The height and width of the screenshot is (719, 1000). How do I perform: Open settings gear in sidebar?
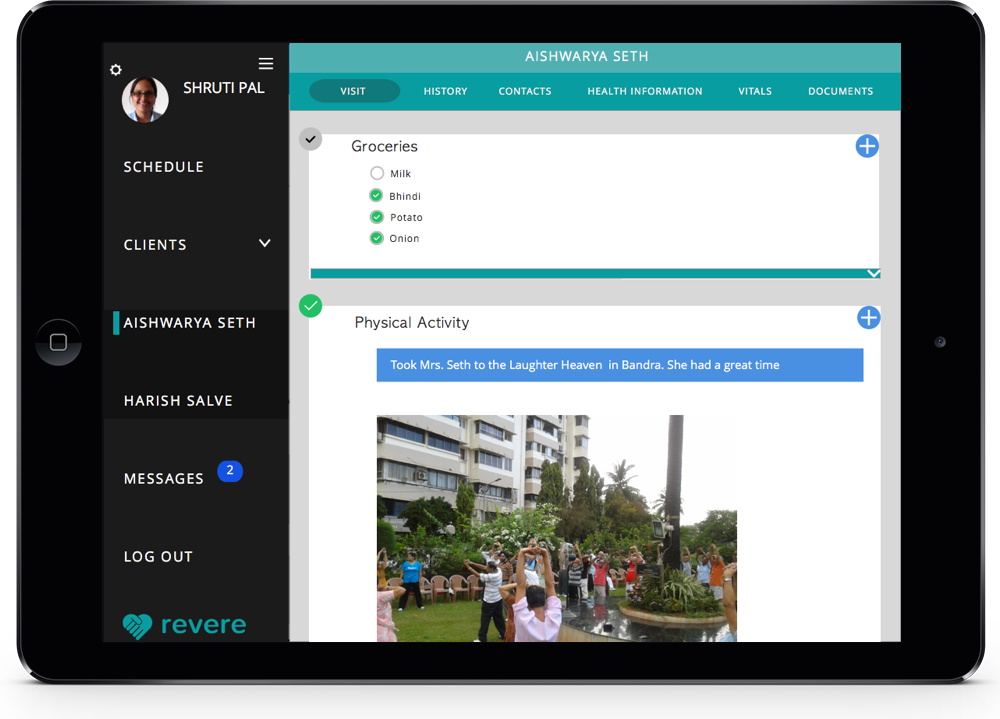tap(116, 70)
